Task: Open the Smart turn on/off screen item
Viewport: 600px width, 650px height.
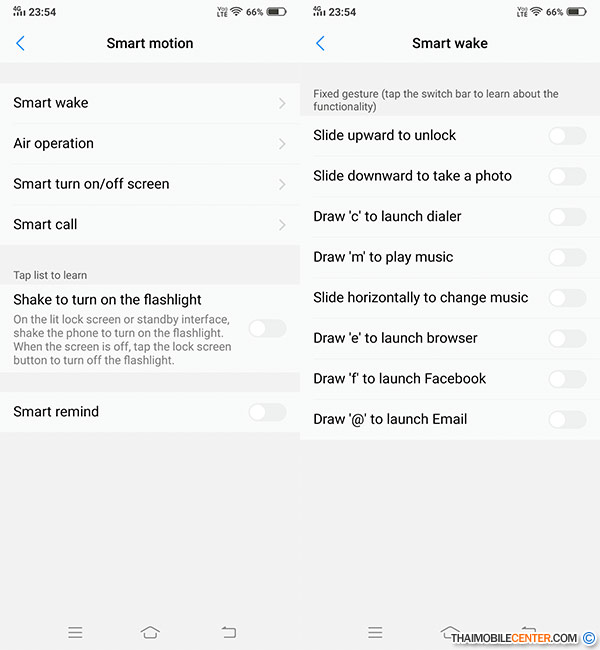Action: point(150,184)
